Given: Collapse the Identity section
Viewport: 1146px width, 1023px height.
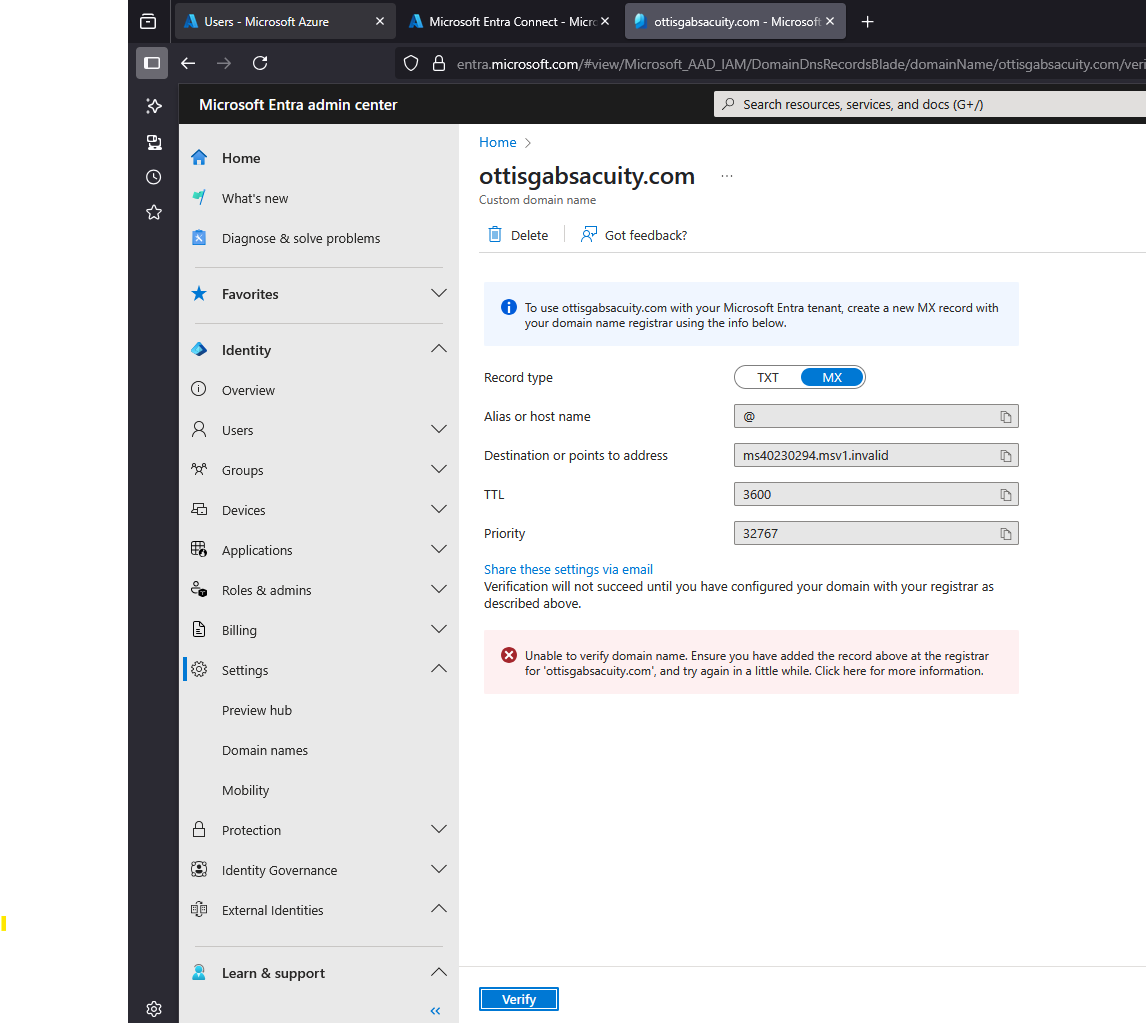Looking at the screenshot, I should [x=439, y=349].
